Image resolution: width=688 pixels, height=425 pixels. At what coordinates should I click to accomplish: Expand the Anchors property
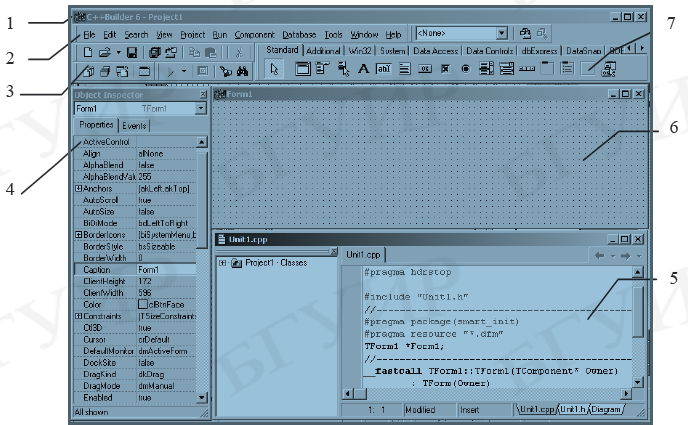(78, 188)
